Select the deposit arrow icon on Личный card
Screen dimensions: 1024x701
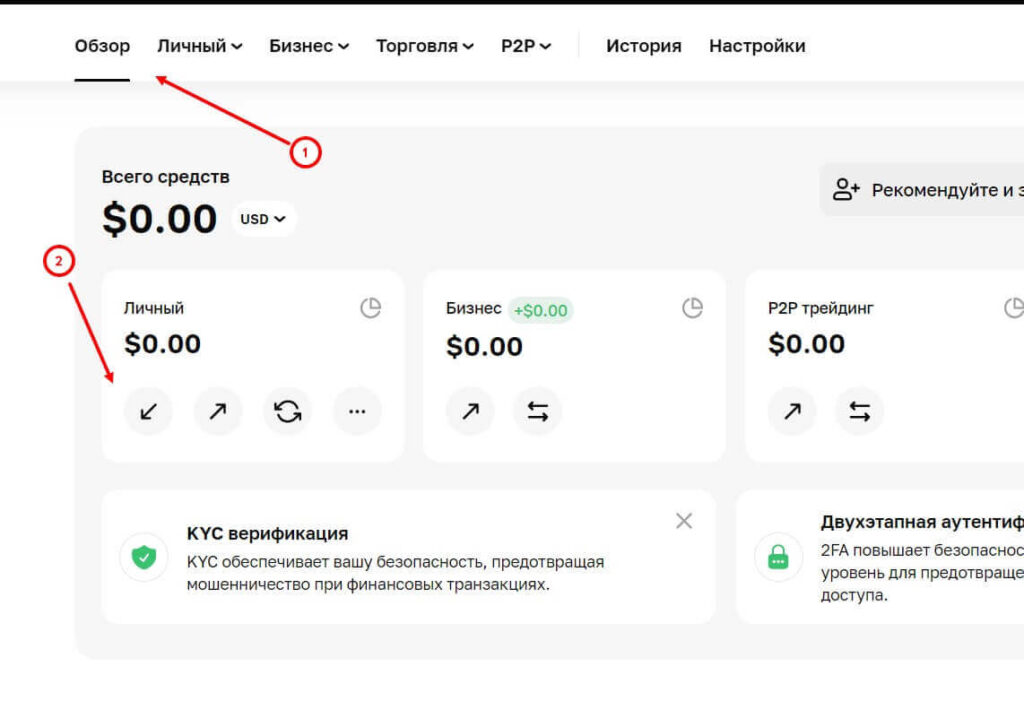point(148,410)
